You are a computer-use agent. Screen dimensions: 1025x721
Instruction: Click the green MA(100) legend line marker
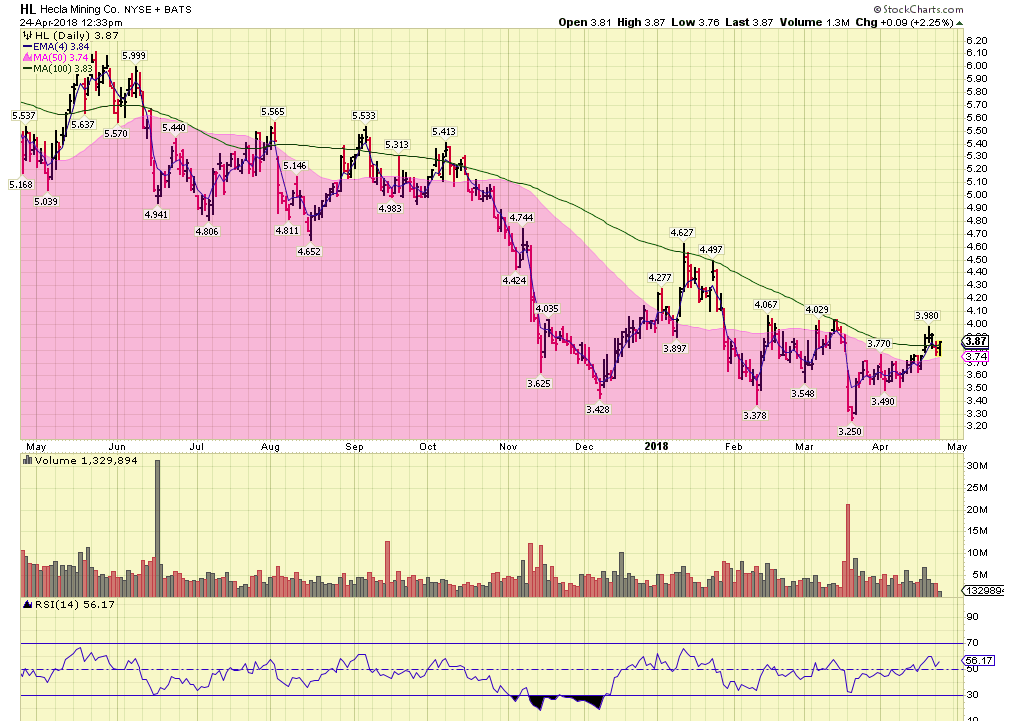27,68
